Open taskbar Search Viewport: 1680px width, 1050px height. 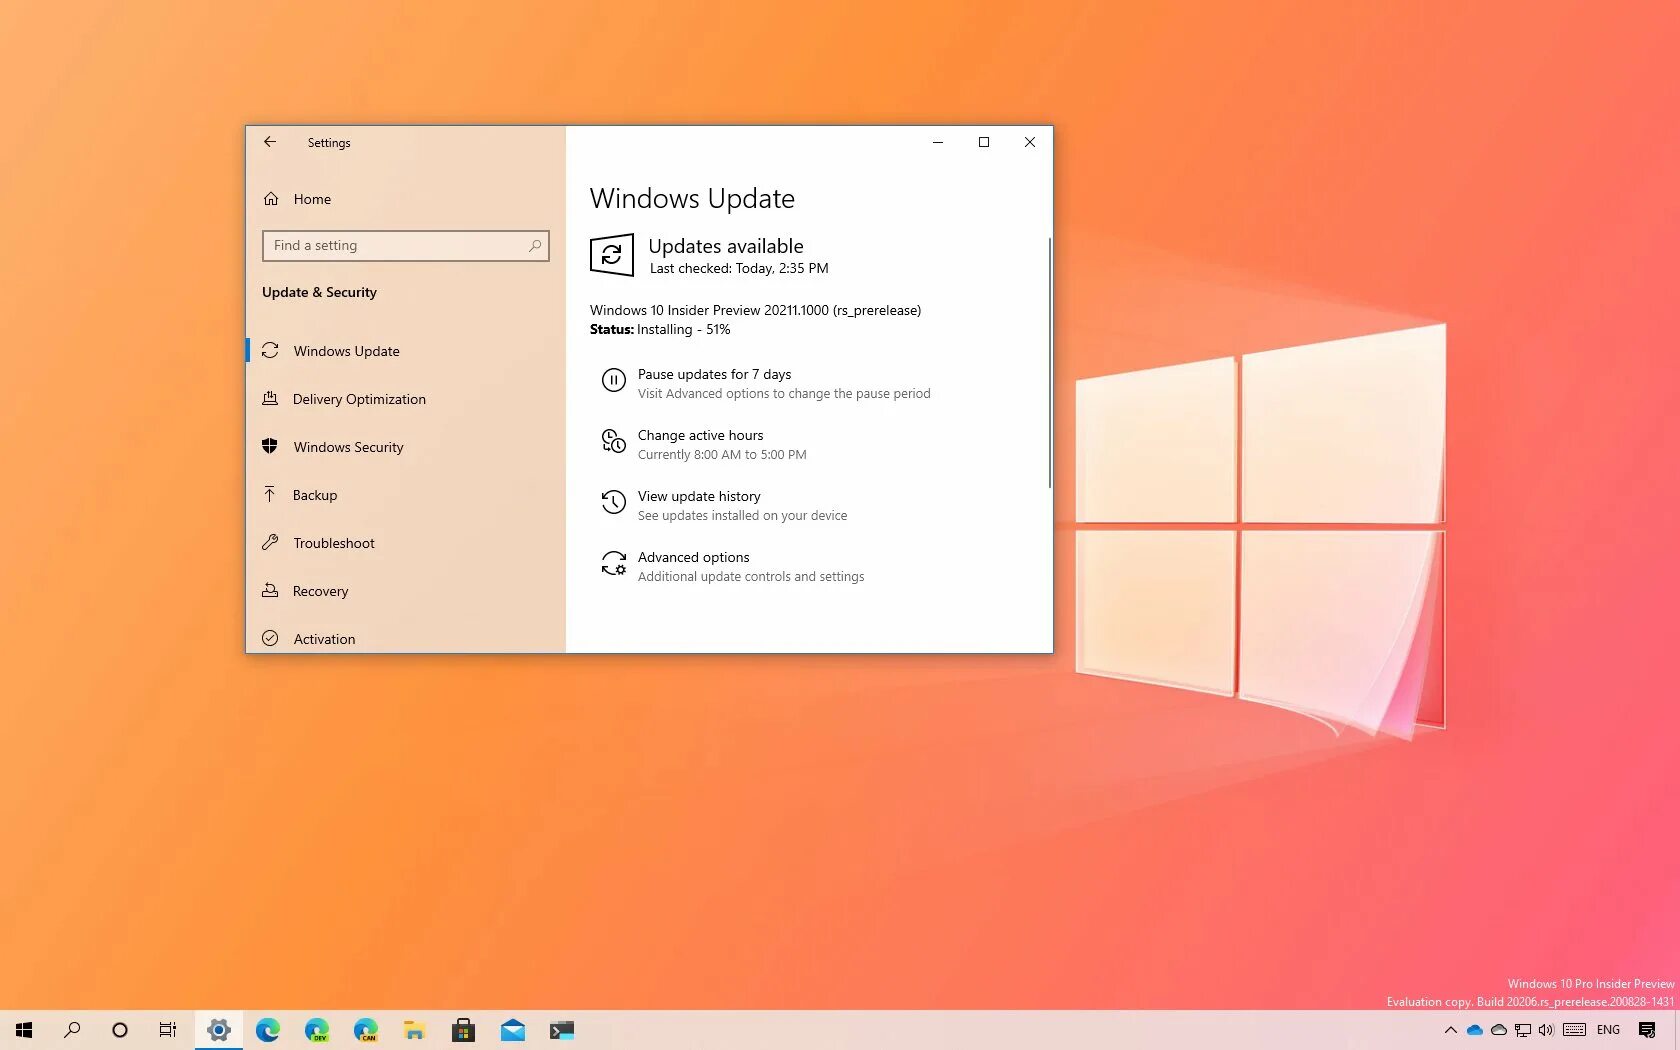(x=72, y=1030)
